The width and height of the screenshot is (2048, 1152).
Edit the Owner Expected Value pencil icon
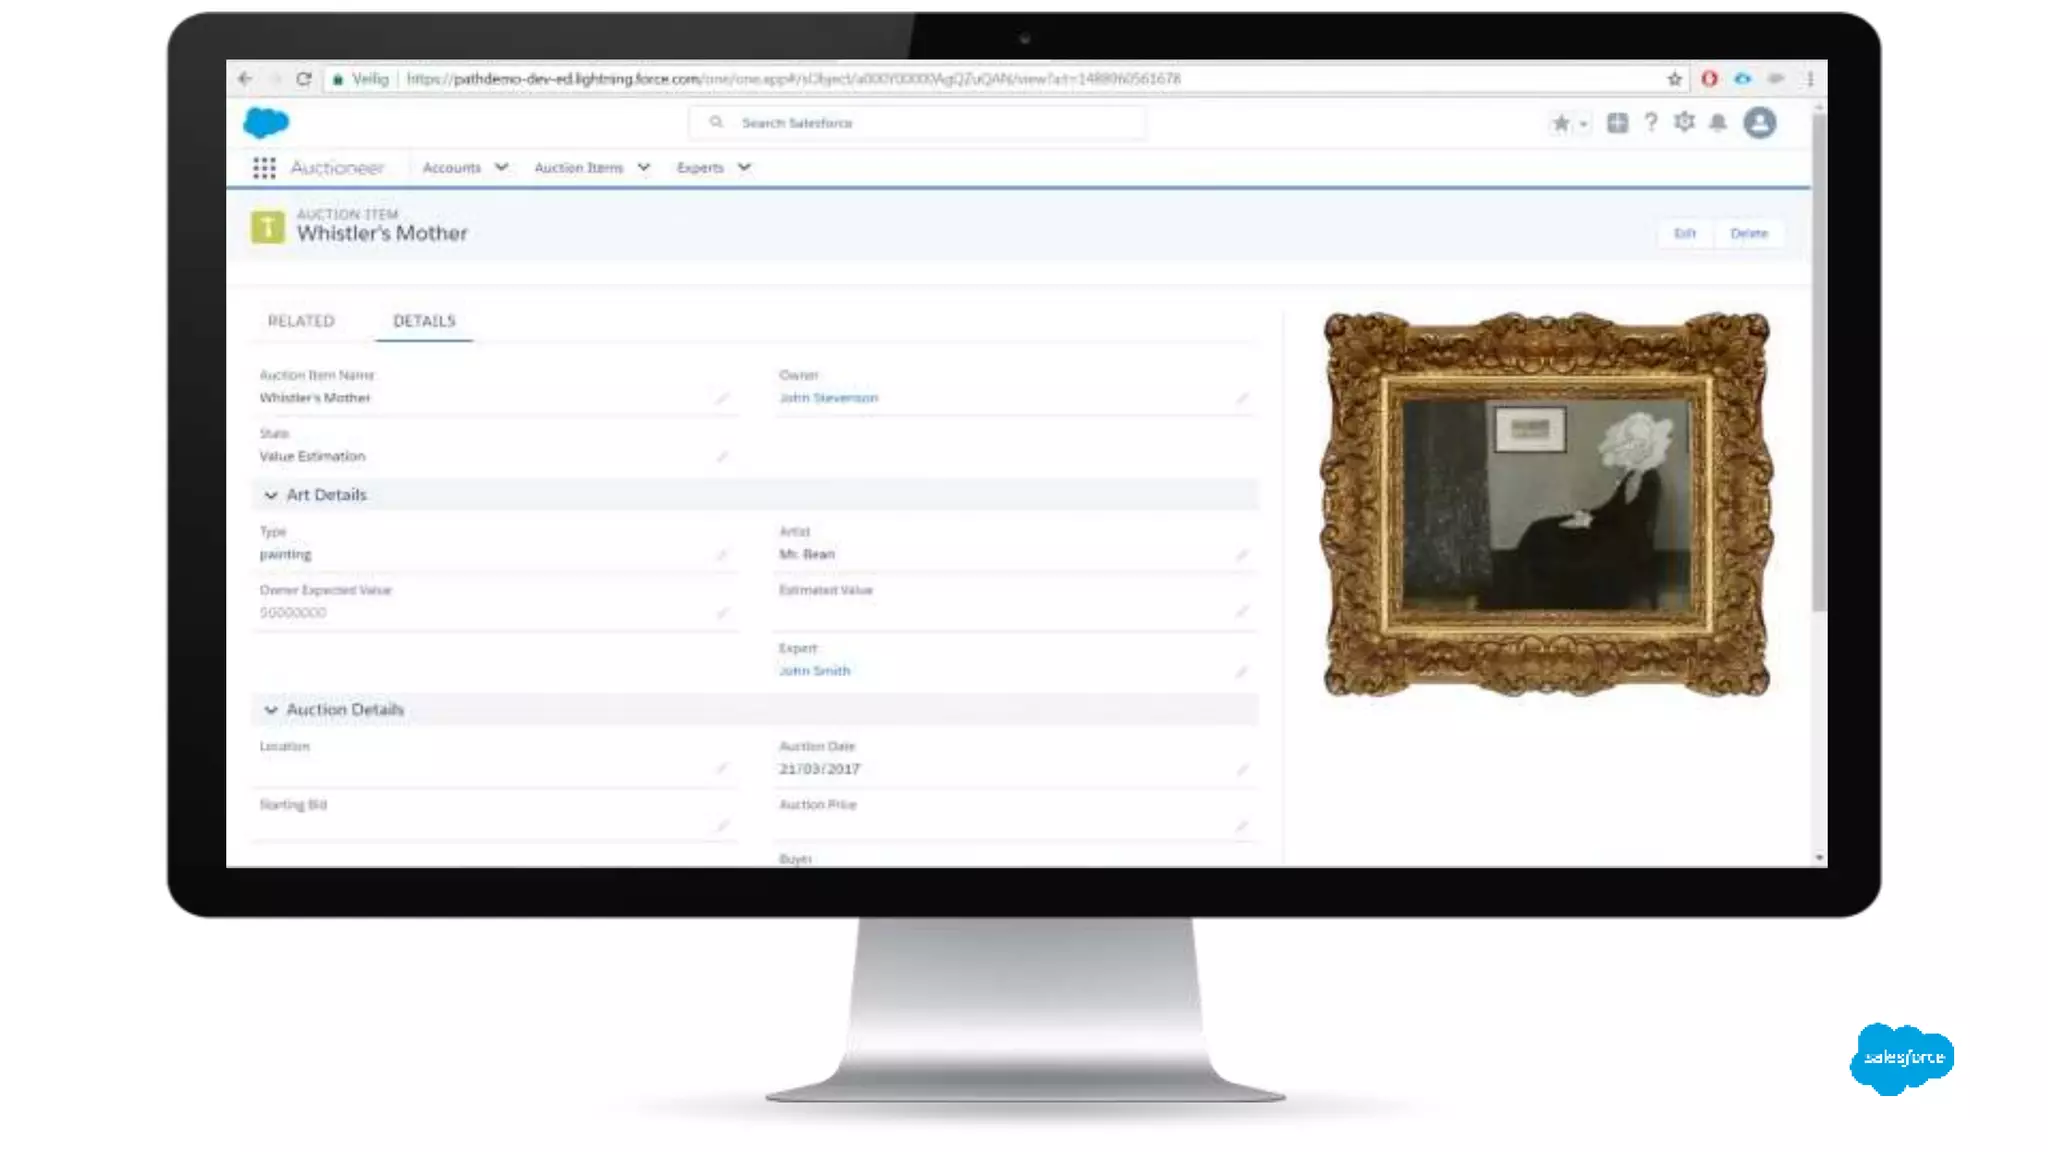722,612
